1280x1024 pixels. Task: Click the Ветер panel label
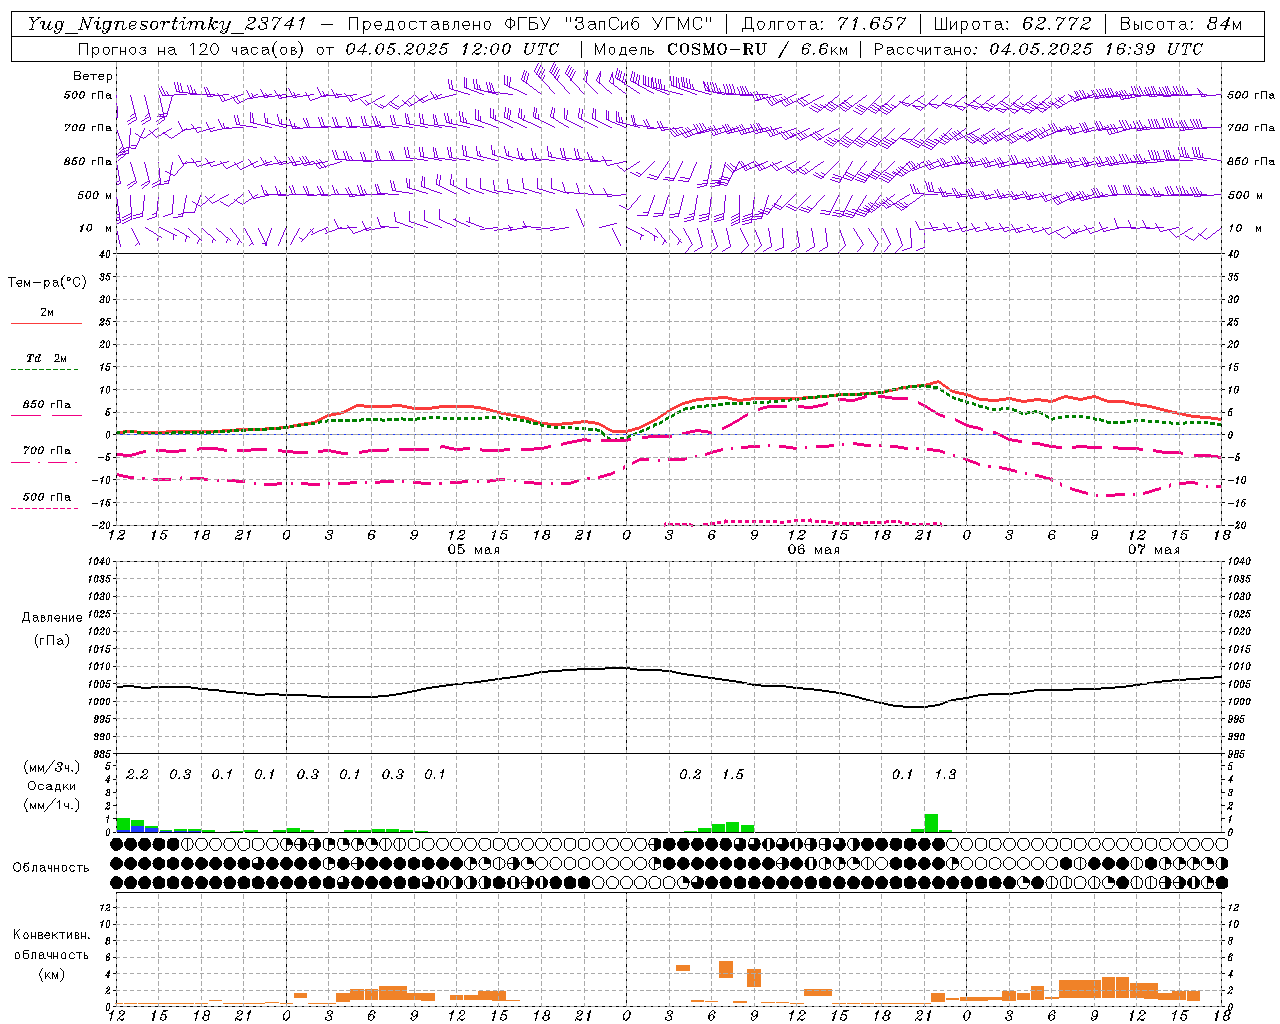93,76
